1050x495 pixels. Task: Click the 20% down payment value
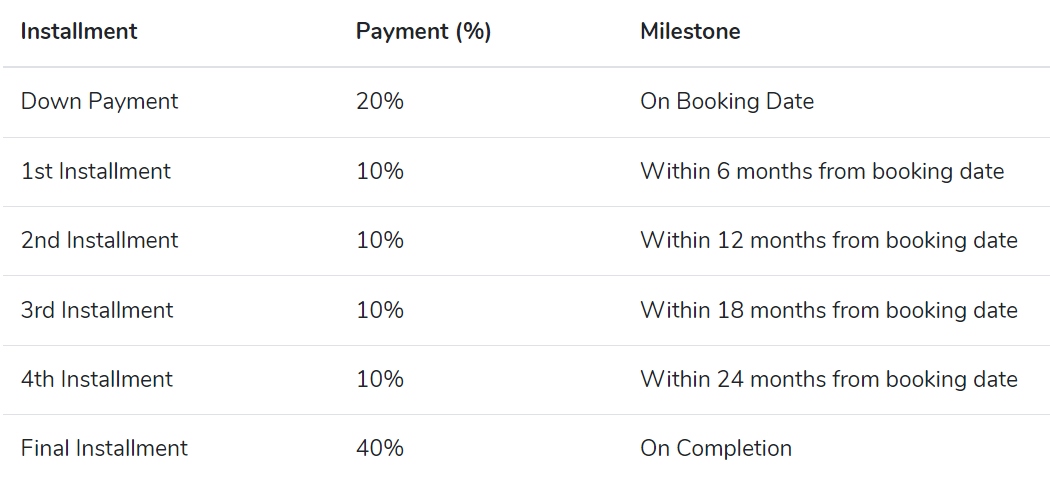coord(380,101)
